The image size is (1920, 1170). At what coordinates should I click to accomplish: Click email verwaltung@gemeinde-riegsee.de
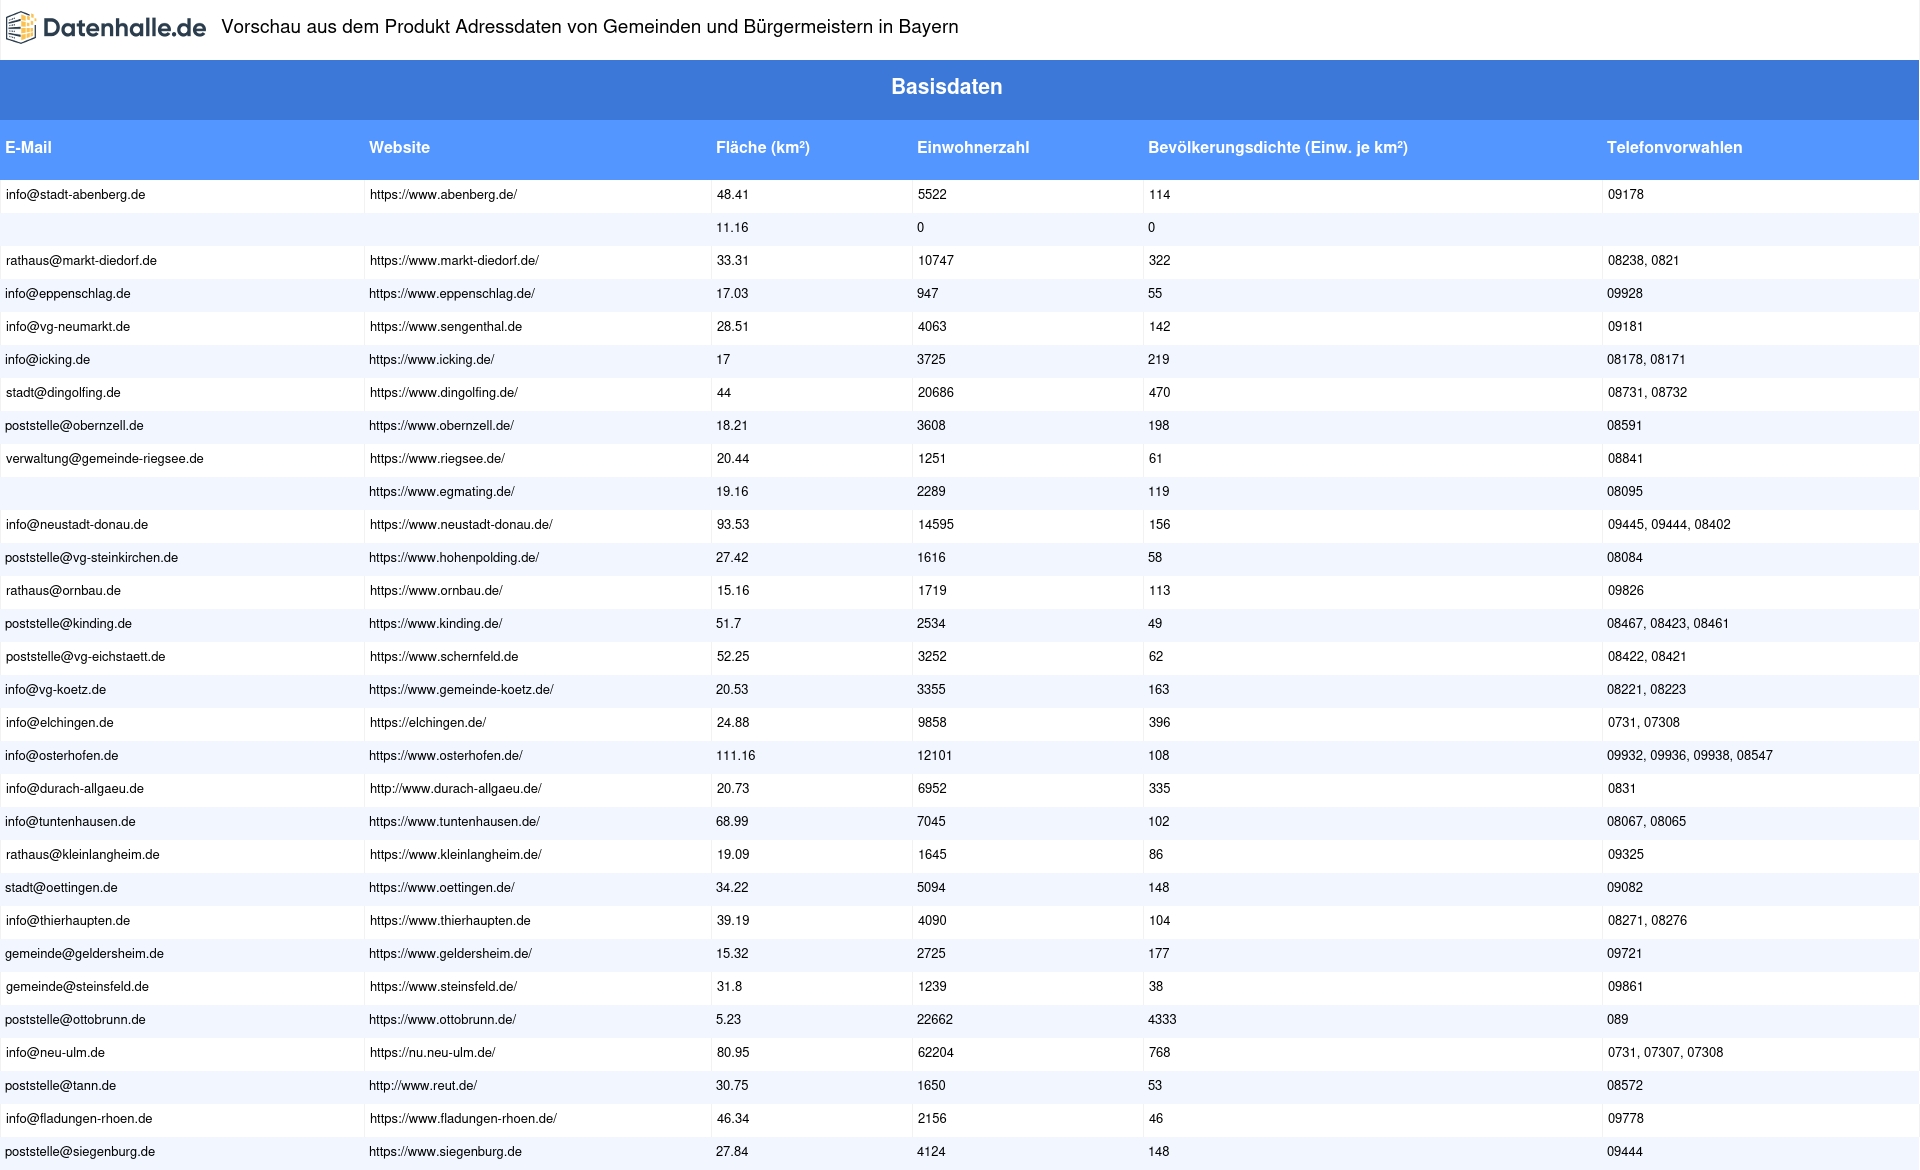click(x=105, y=459)
